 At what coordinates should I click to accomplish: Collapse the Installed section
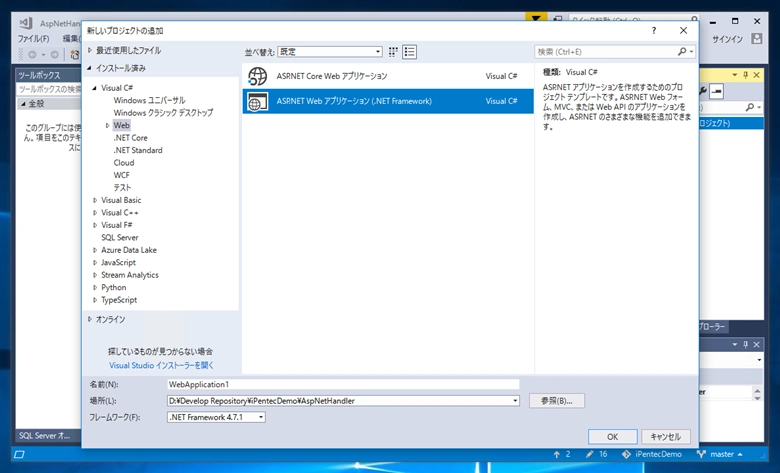tap(90, 68)
